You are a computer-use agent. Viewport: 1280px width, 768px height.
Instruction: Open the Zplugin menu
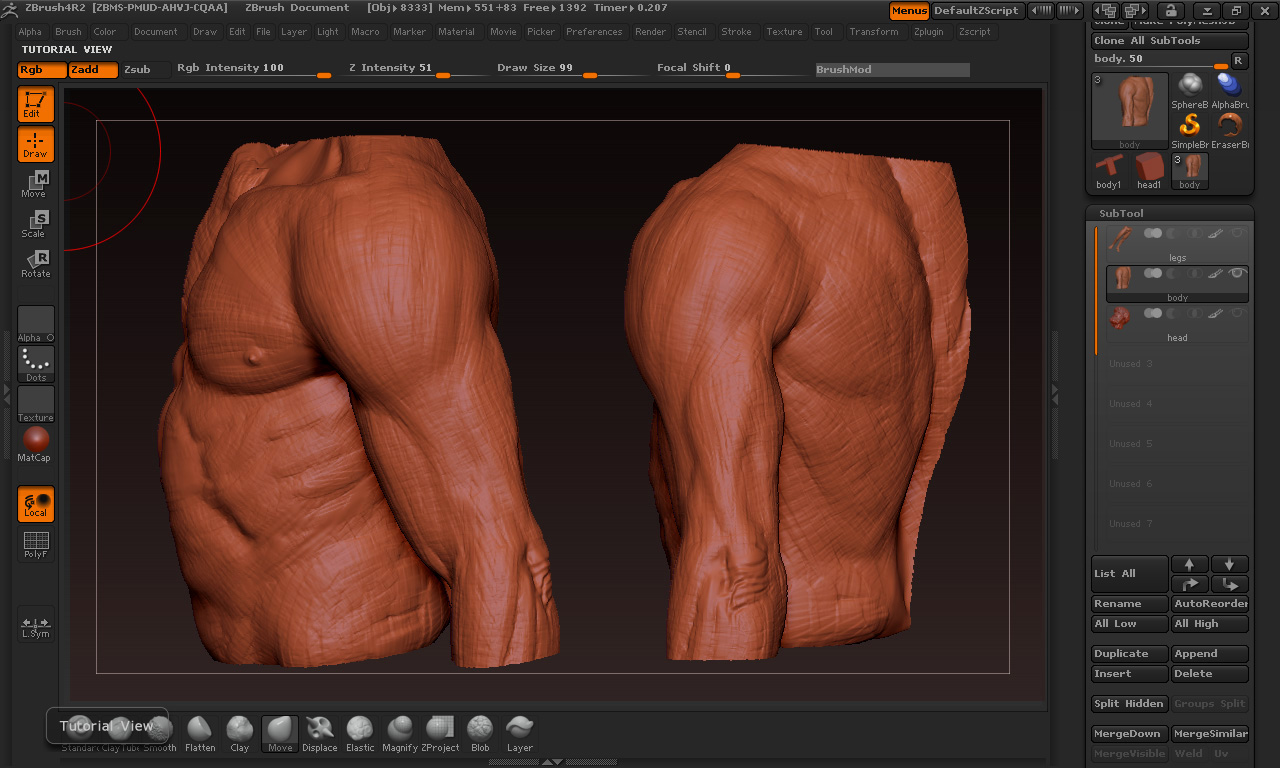pos(928,32)
